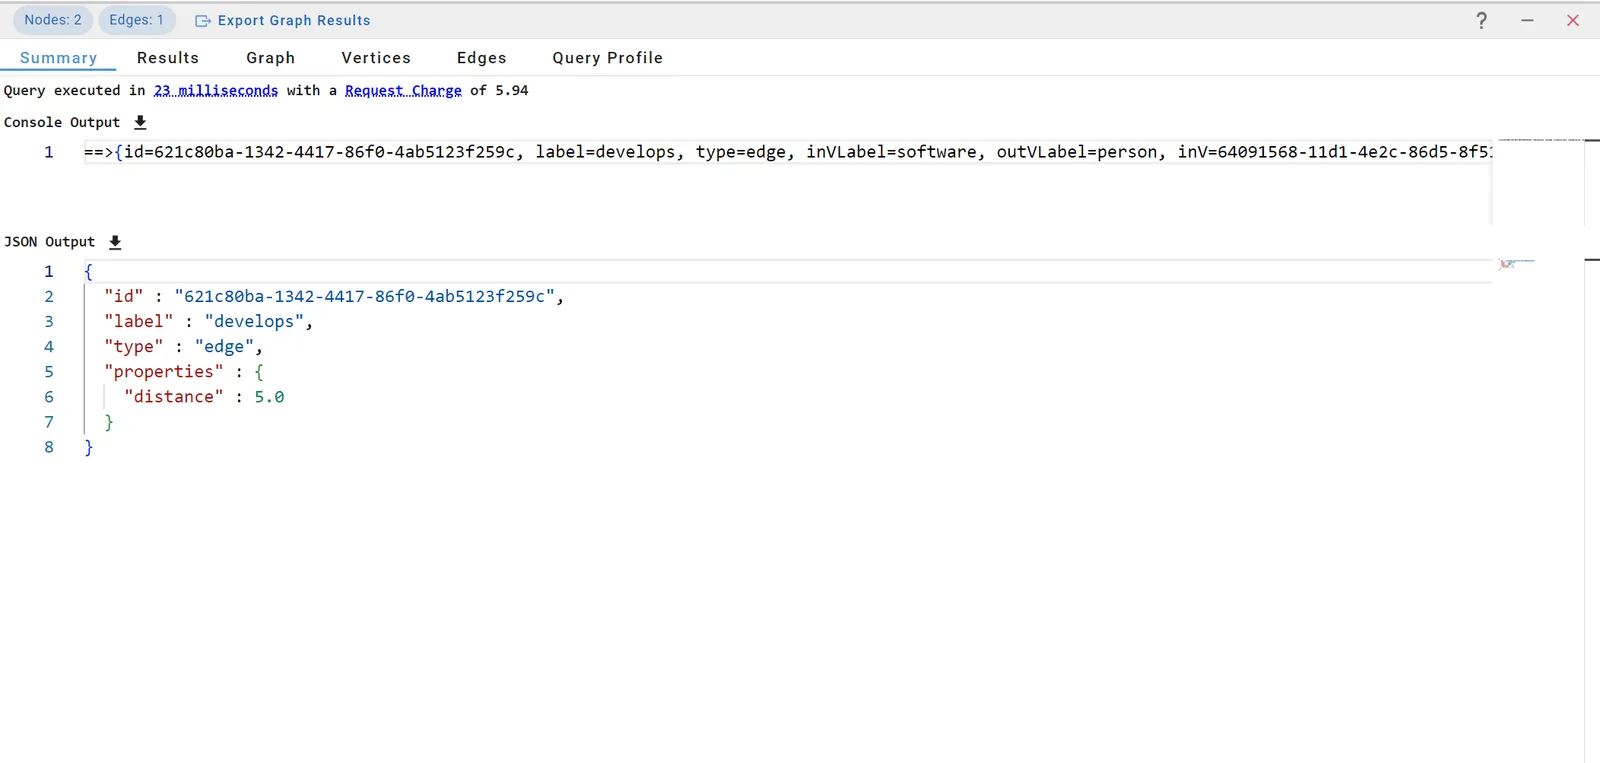Open the Request Charge link
The width and height of the screenshot is (1600, 763).
point(403,90)
